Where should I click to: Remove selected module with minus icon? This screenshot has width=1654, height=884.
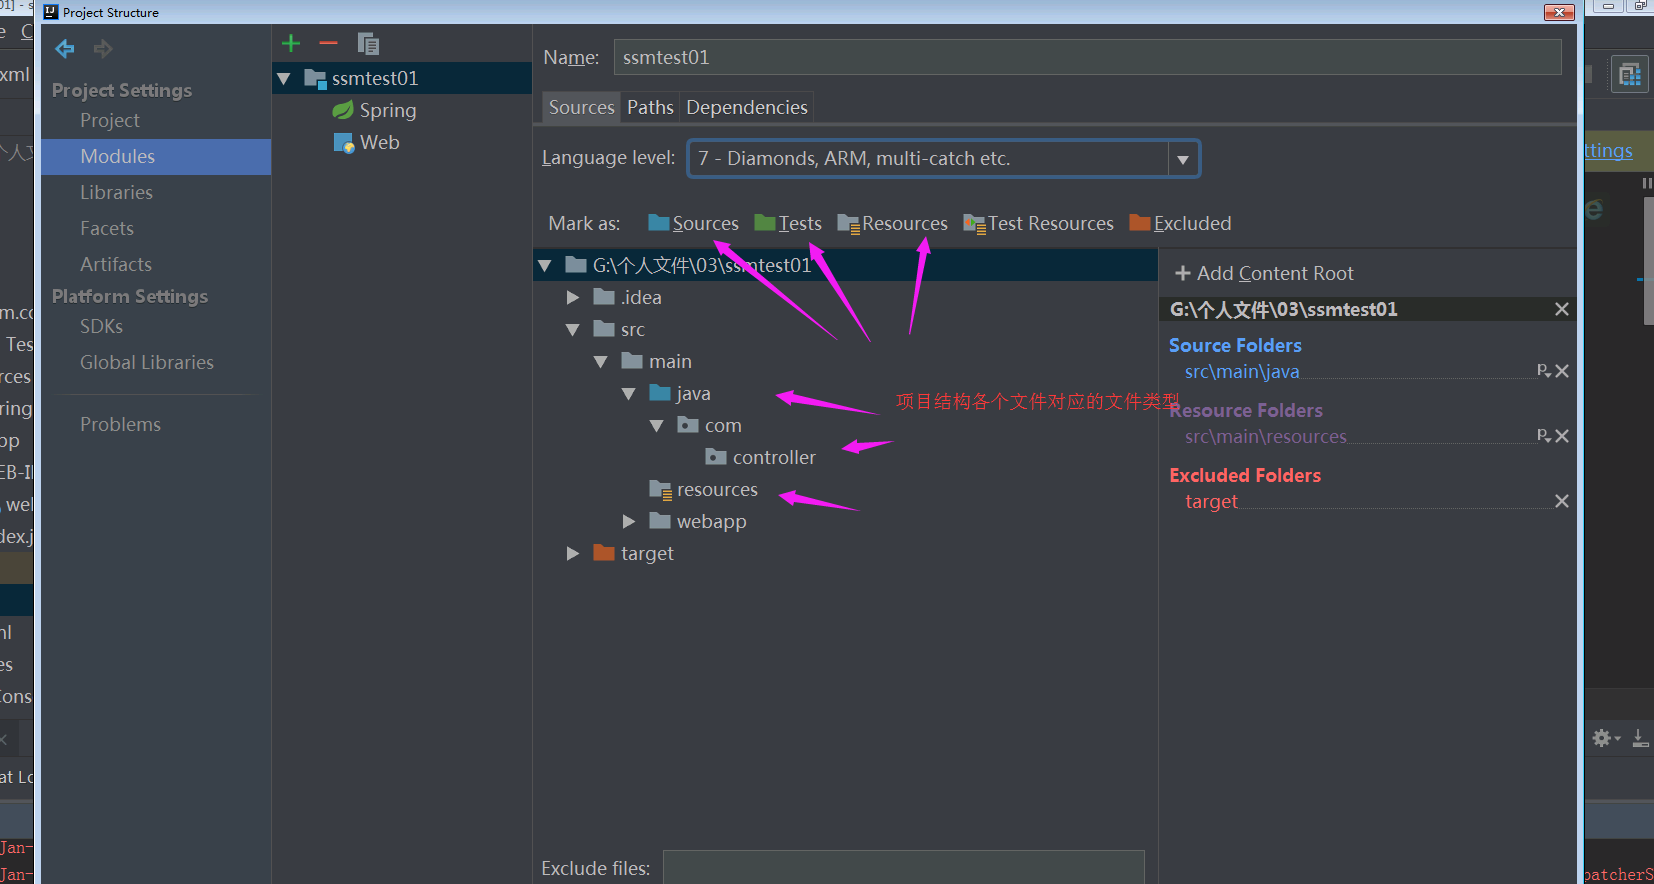click(328, 43)
